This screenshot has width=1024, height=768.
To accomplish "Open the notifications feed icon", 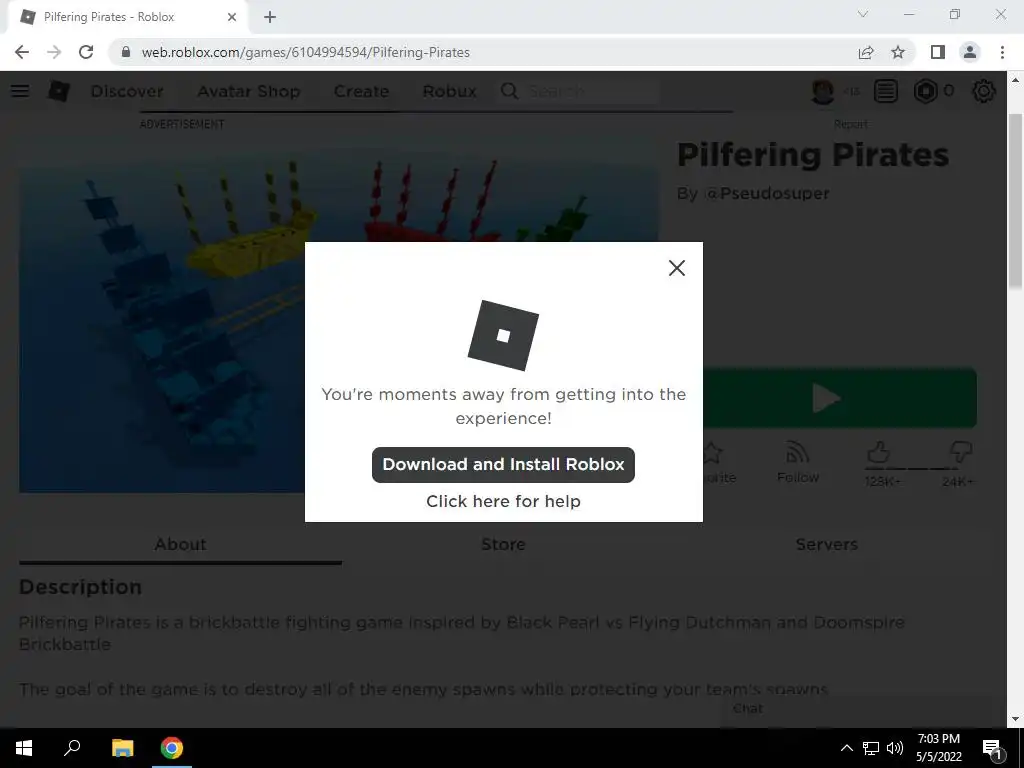I will pyautogui.click(x=886, y=91).
